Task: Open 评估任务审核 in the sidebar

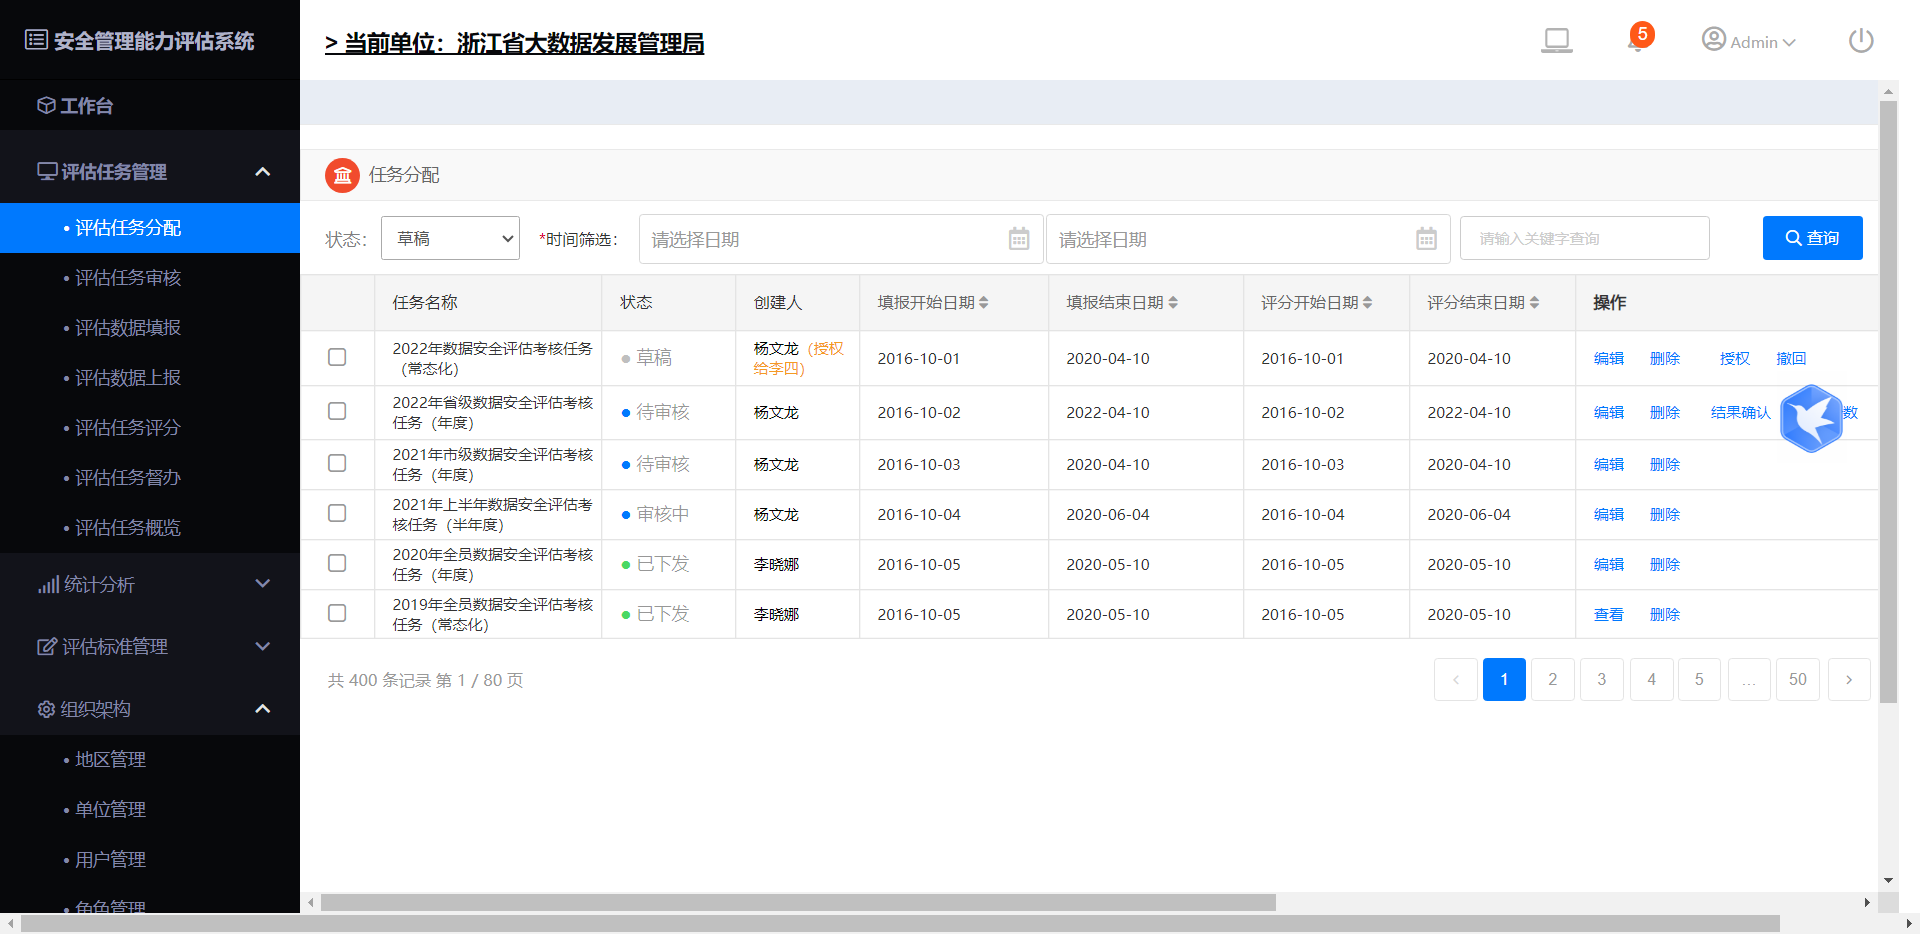Action: 150,278
